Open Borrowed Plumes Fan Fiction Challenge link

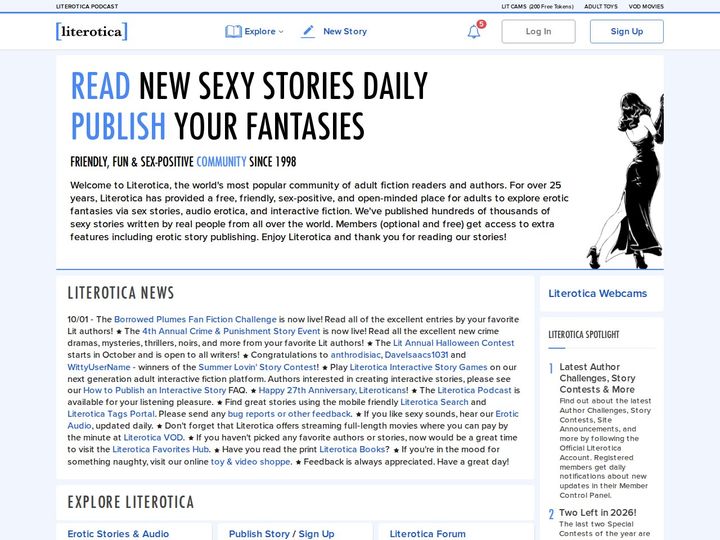[x=195, y=319]
